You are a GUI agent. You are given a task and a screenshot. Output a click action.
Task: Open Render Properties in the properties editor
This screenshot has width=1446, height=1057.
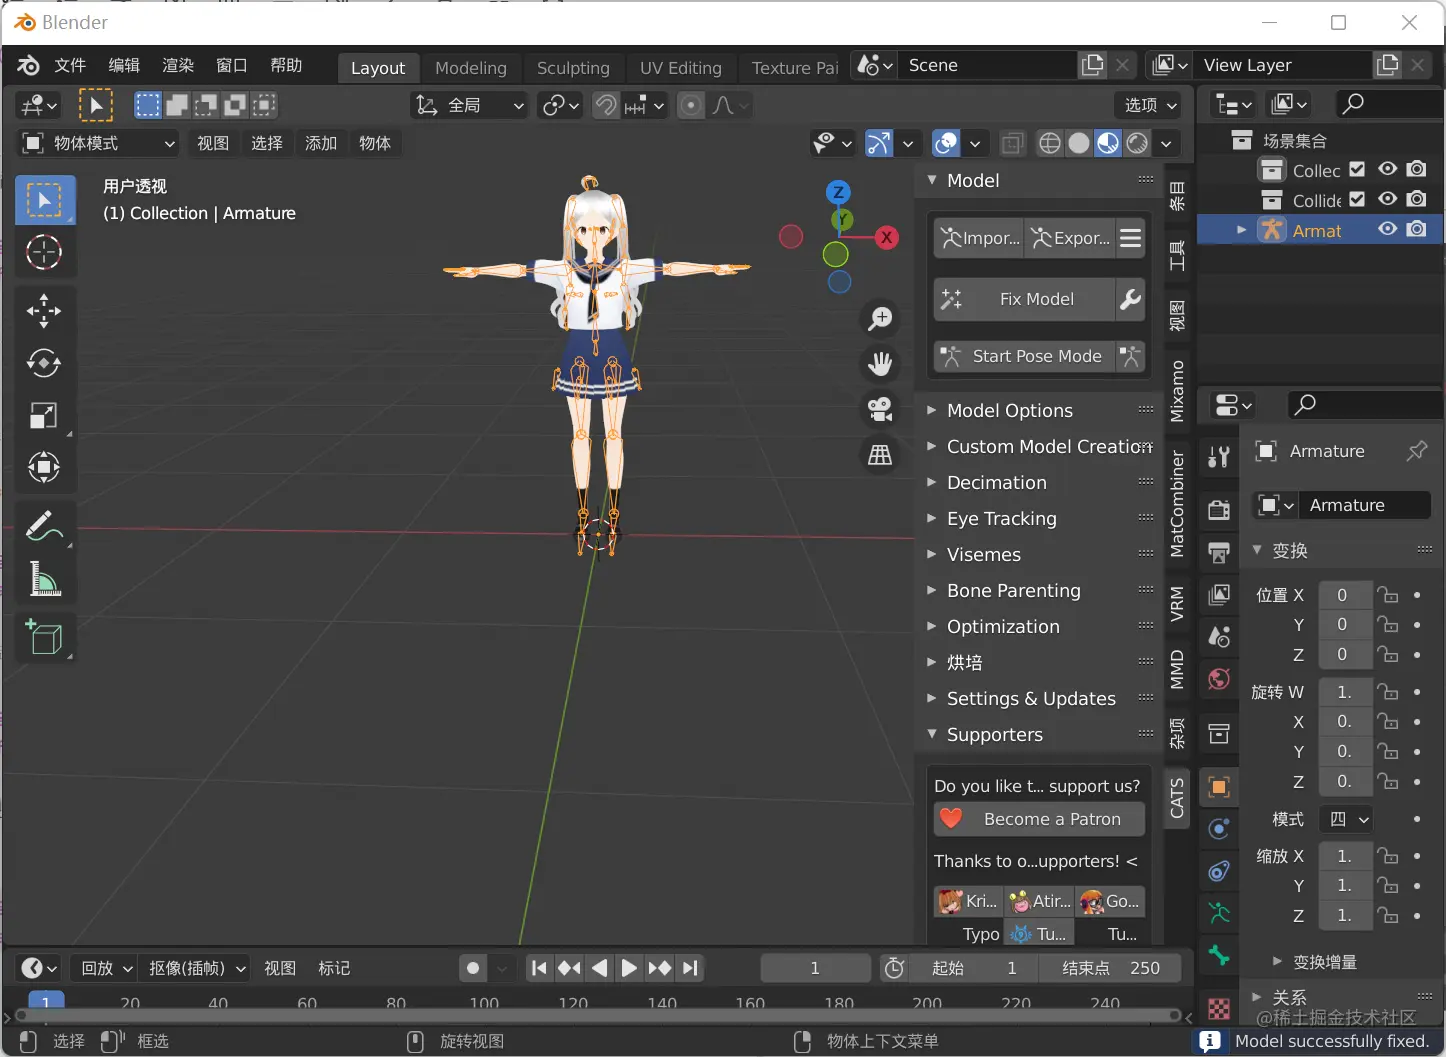(1218, 509)
